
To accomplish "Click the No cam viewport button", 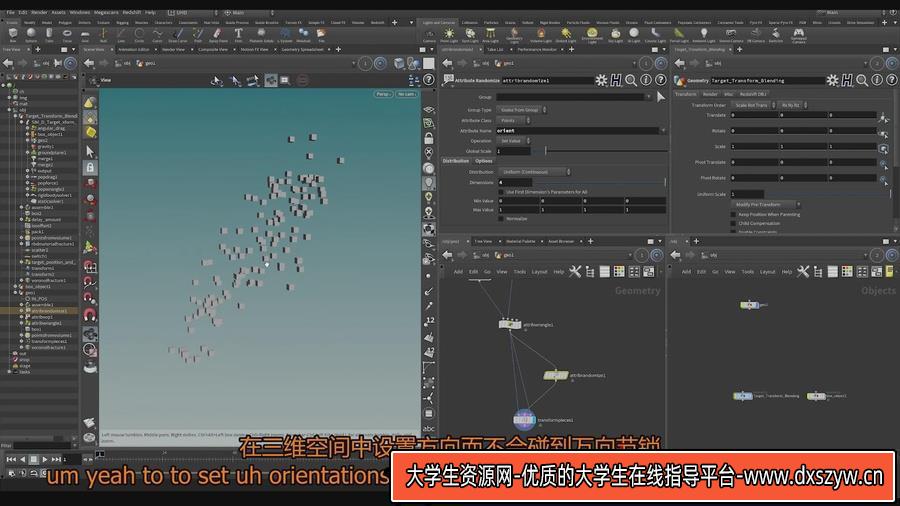I will [406, 94].
